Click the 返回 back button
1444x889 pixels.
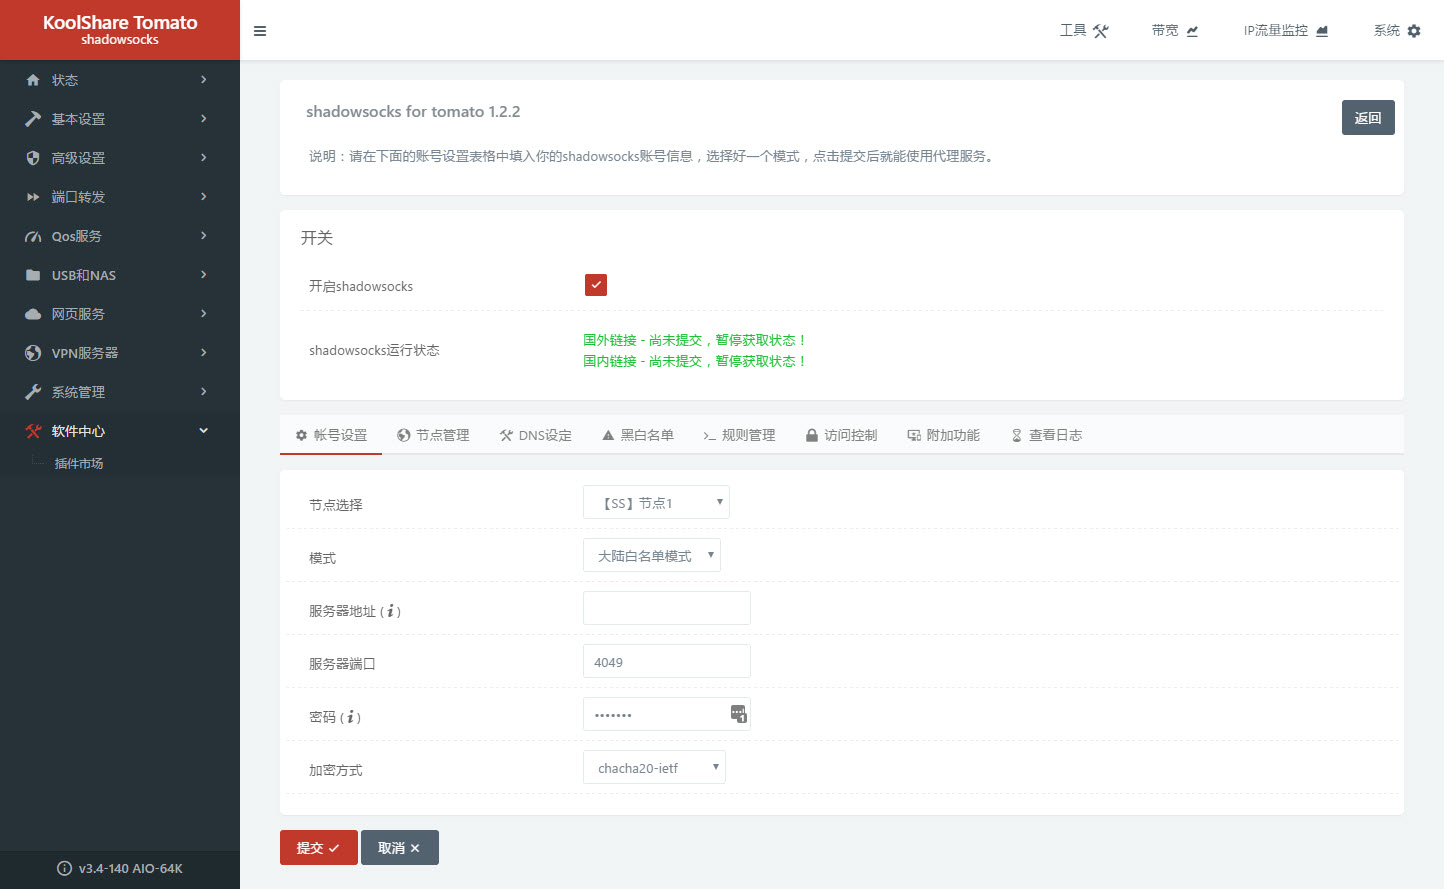tap(1367, 118)
